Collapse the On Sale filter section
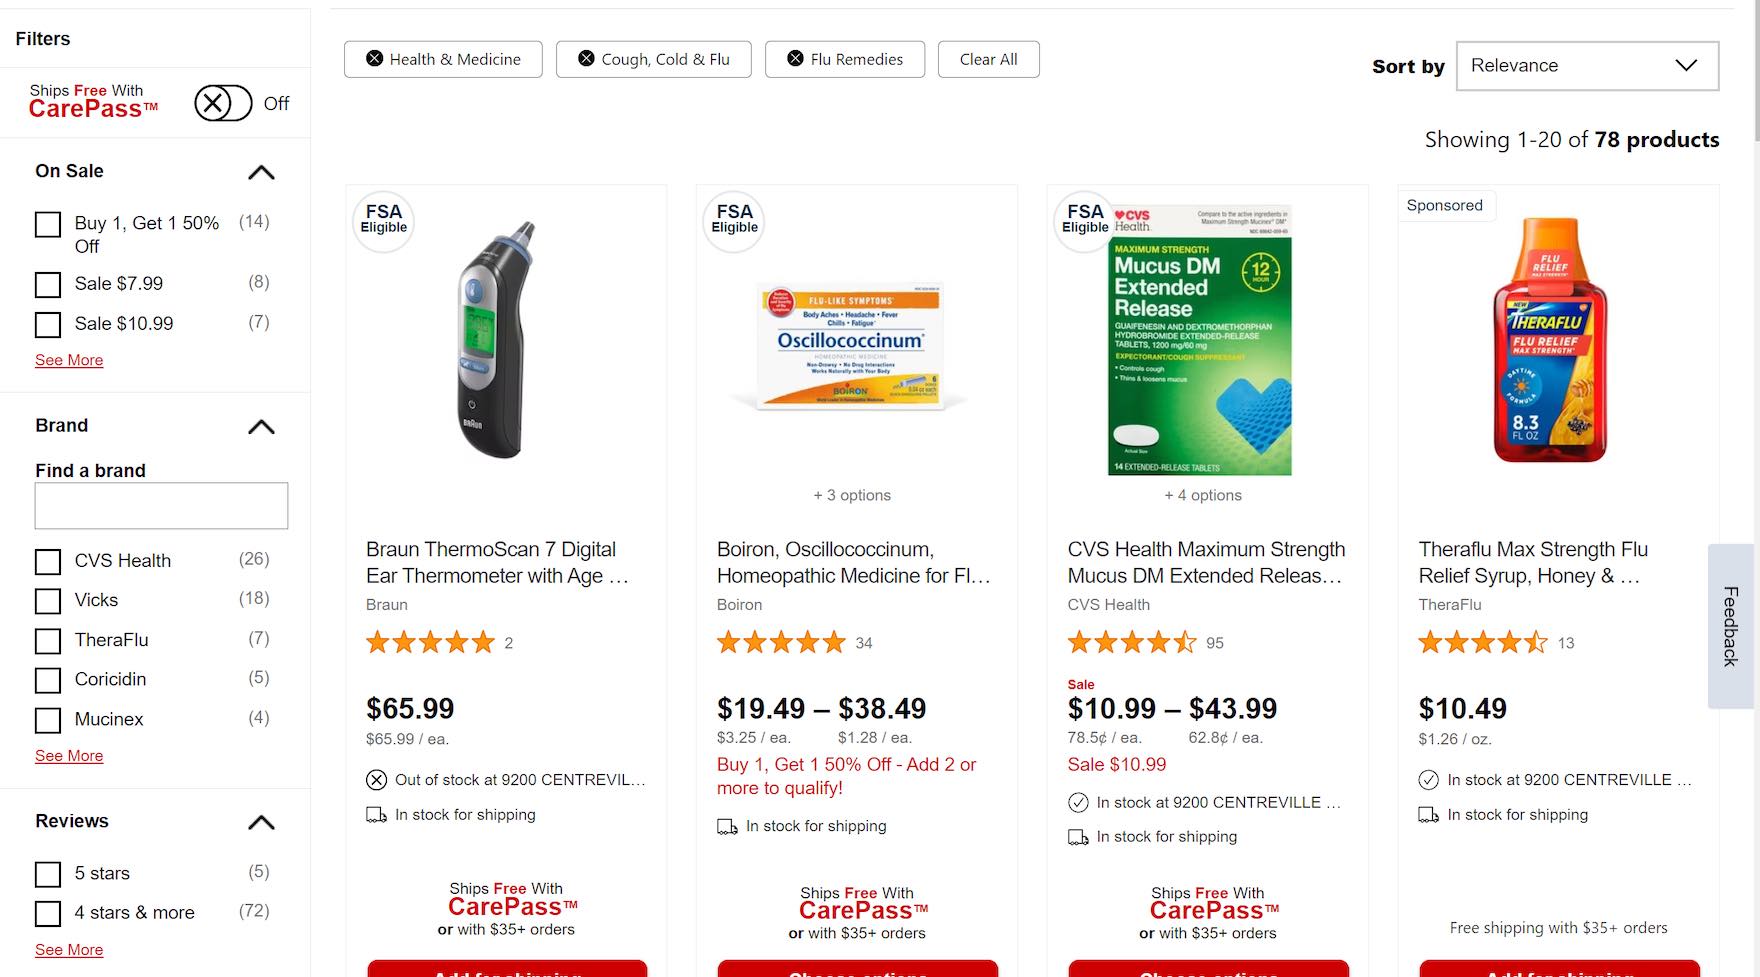This screenshot has height=977, width=1760. coord(261,172)
